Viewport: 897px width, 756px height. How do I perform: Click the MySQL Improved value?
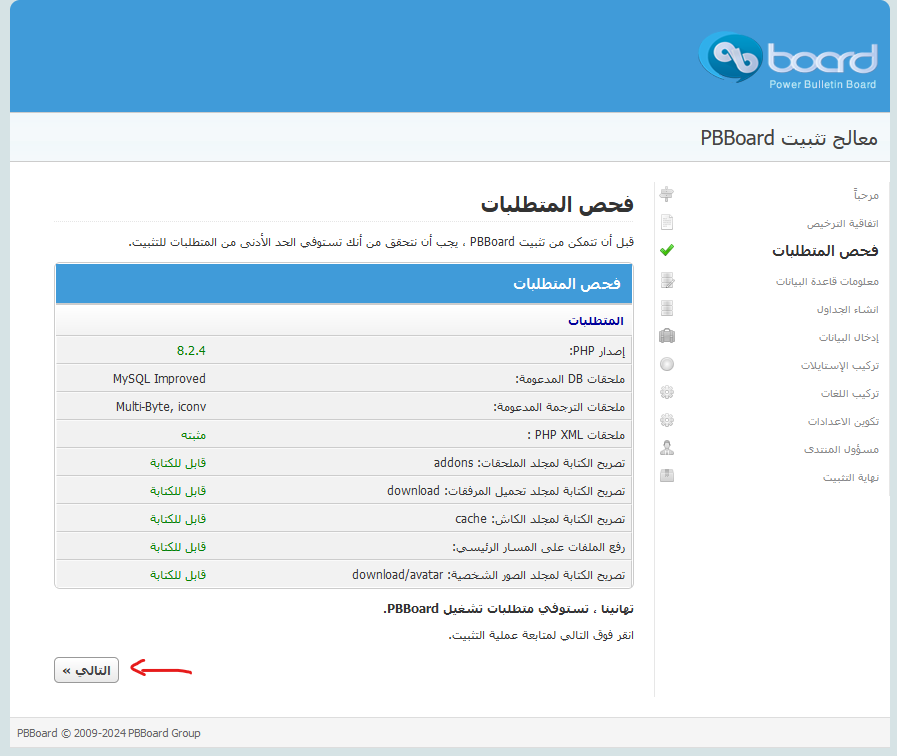pos(159,379)
